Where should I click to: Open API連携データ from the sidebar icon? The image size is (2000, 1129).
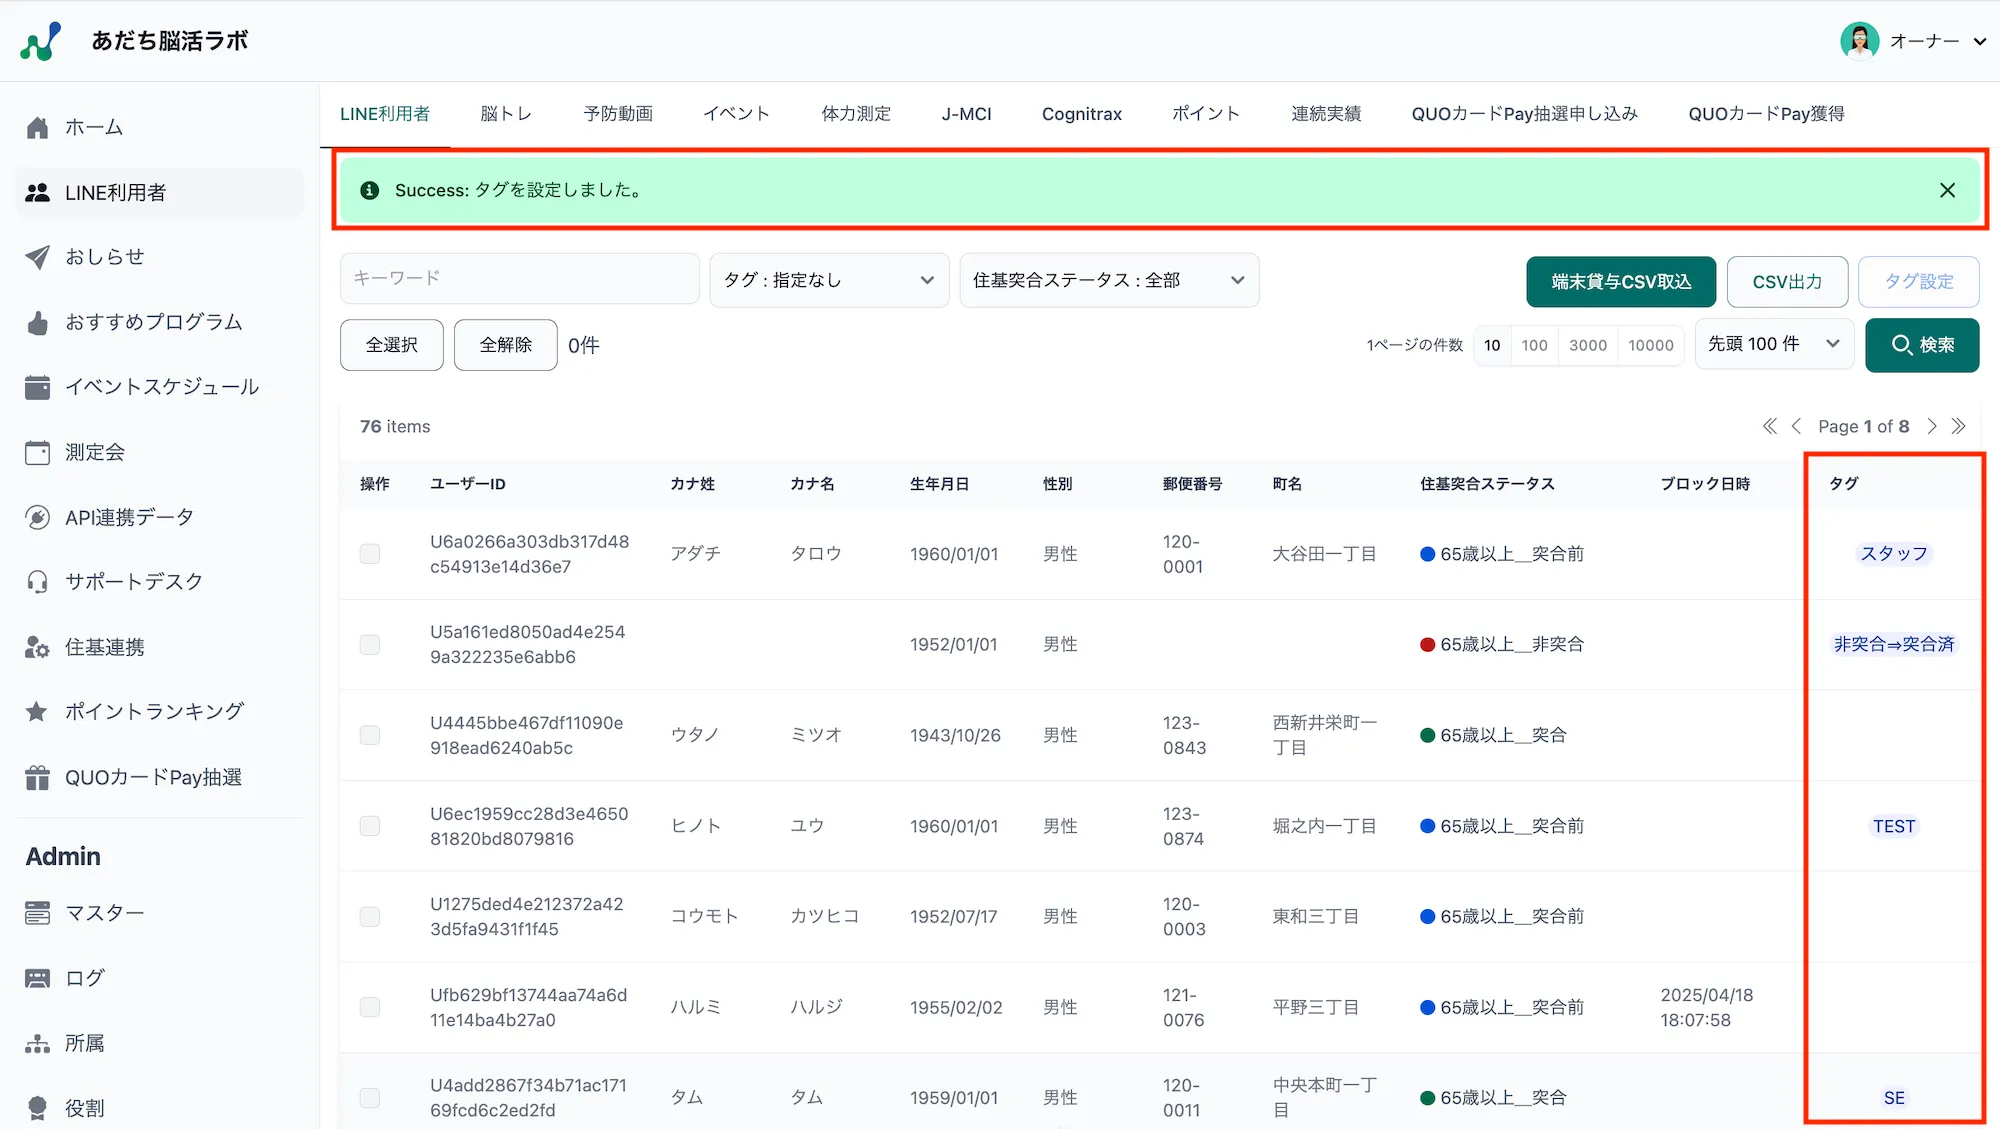pos(37,517)
